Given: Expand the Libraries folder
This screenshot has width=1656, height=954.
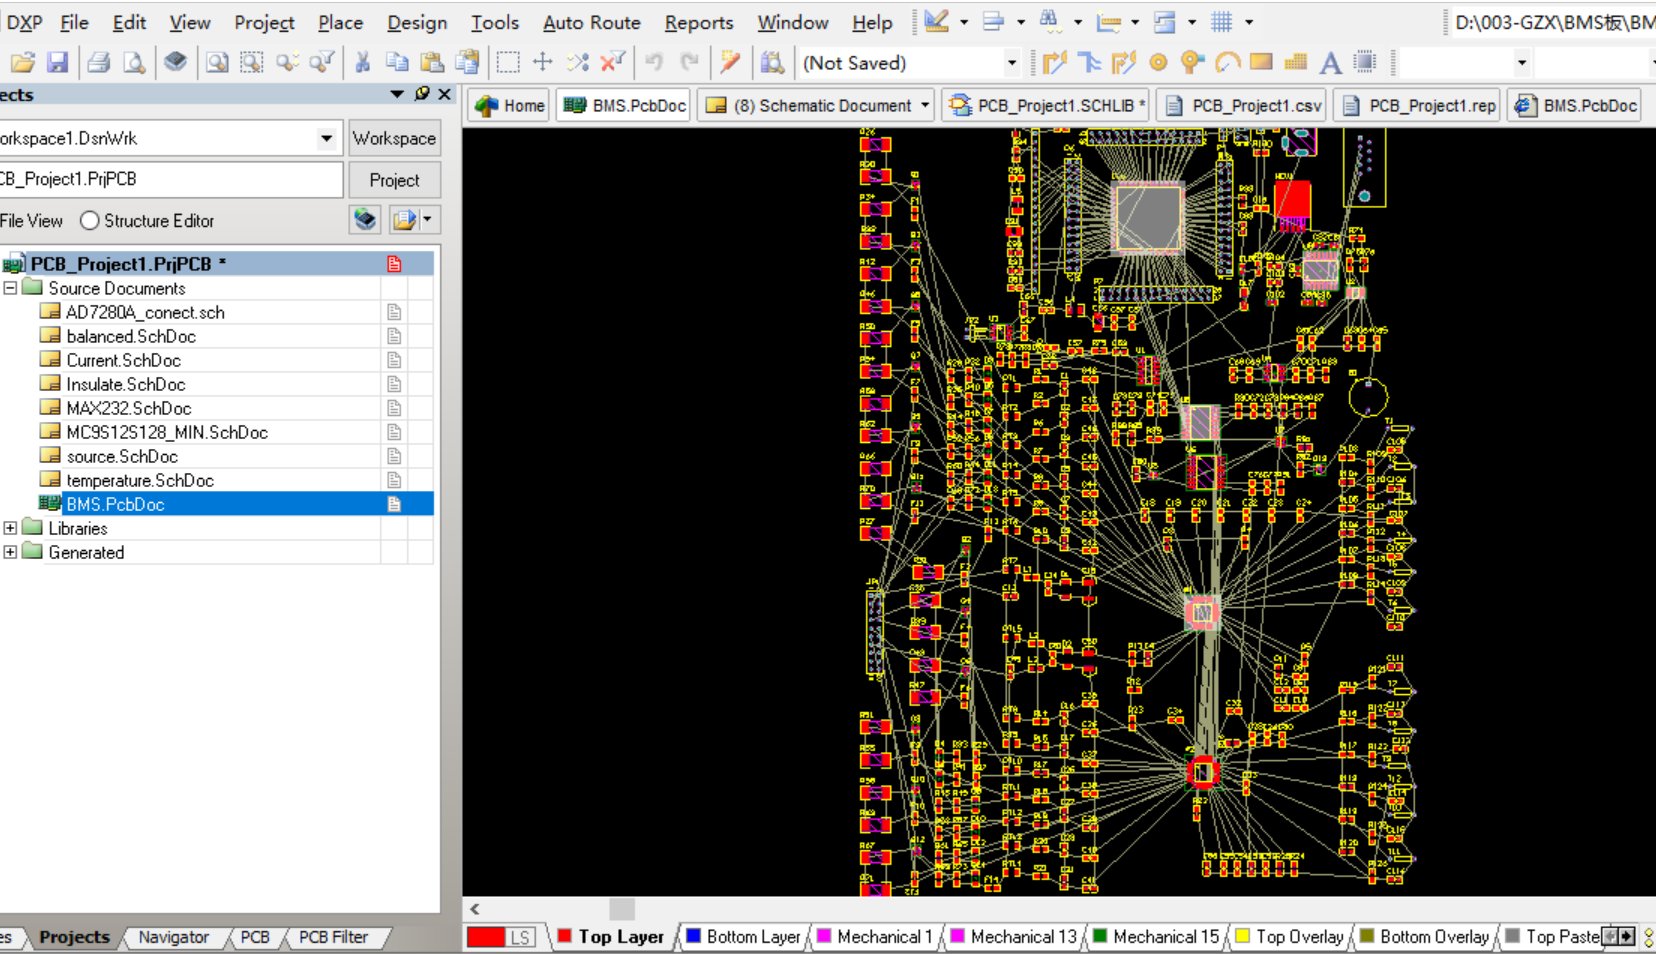Looking at the screenshot, I should point(10,528).
